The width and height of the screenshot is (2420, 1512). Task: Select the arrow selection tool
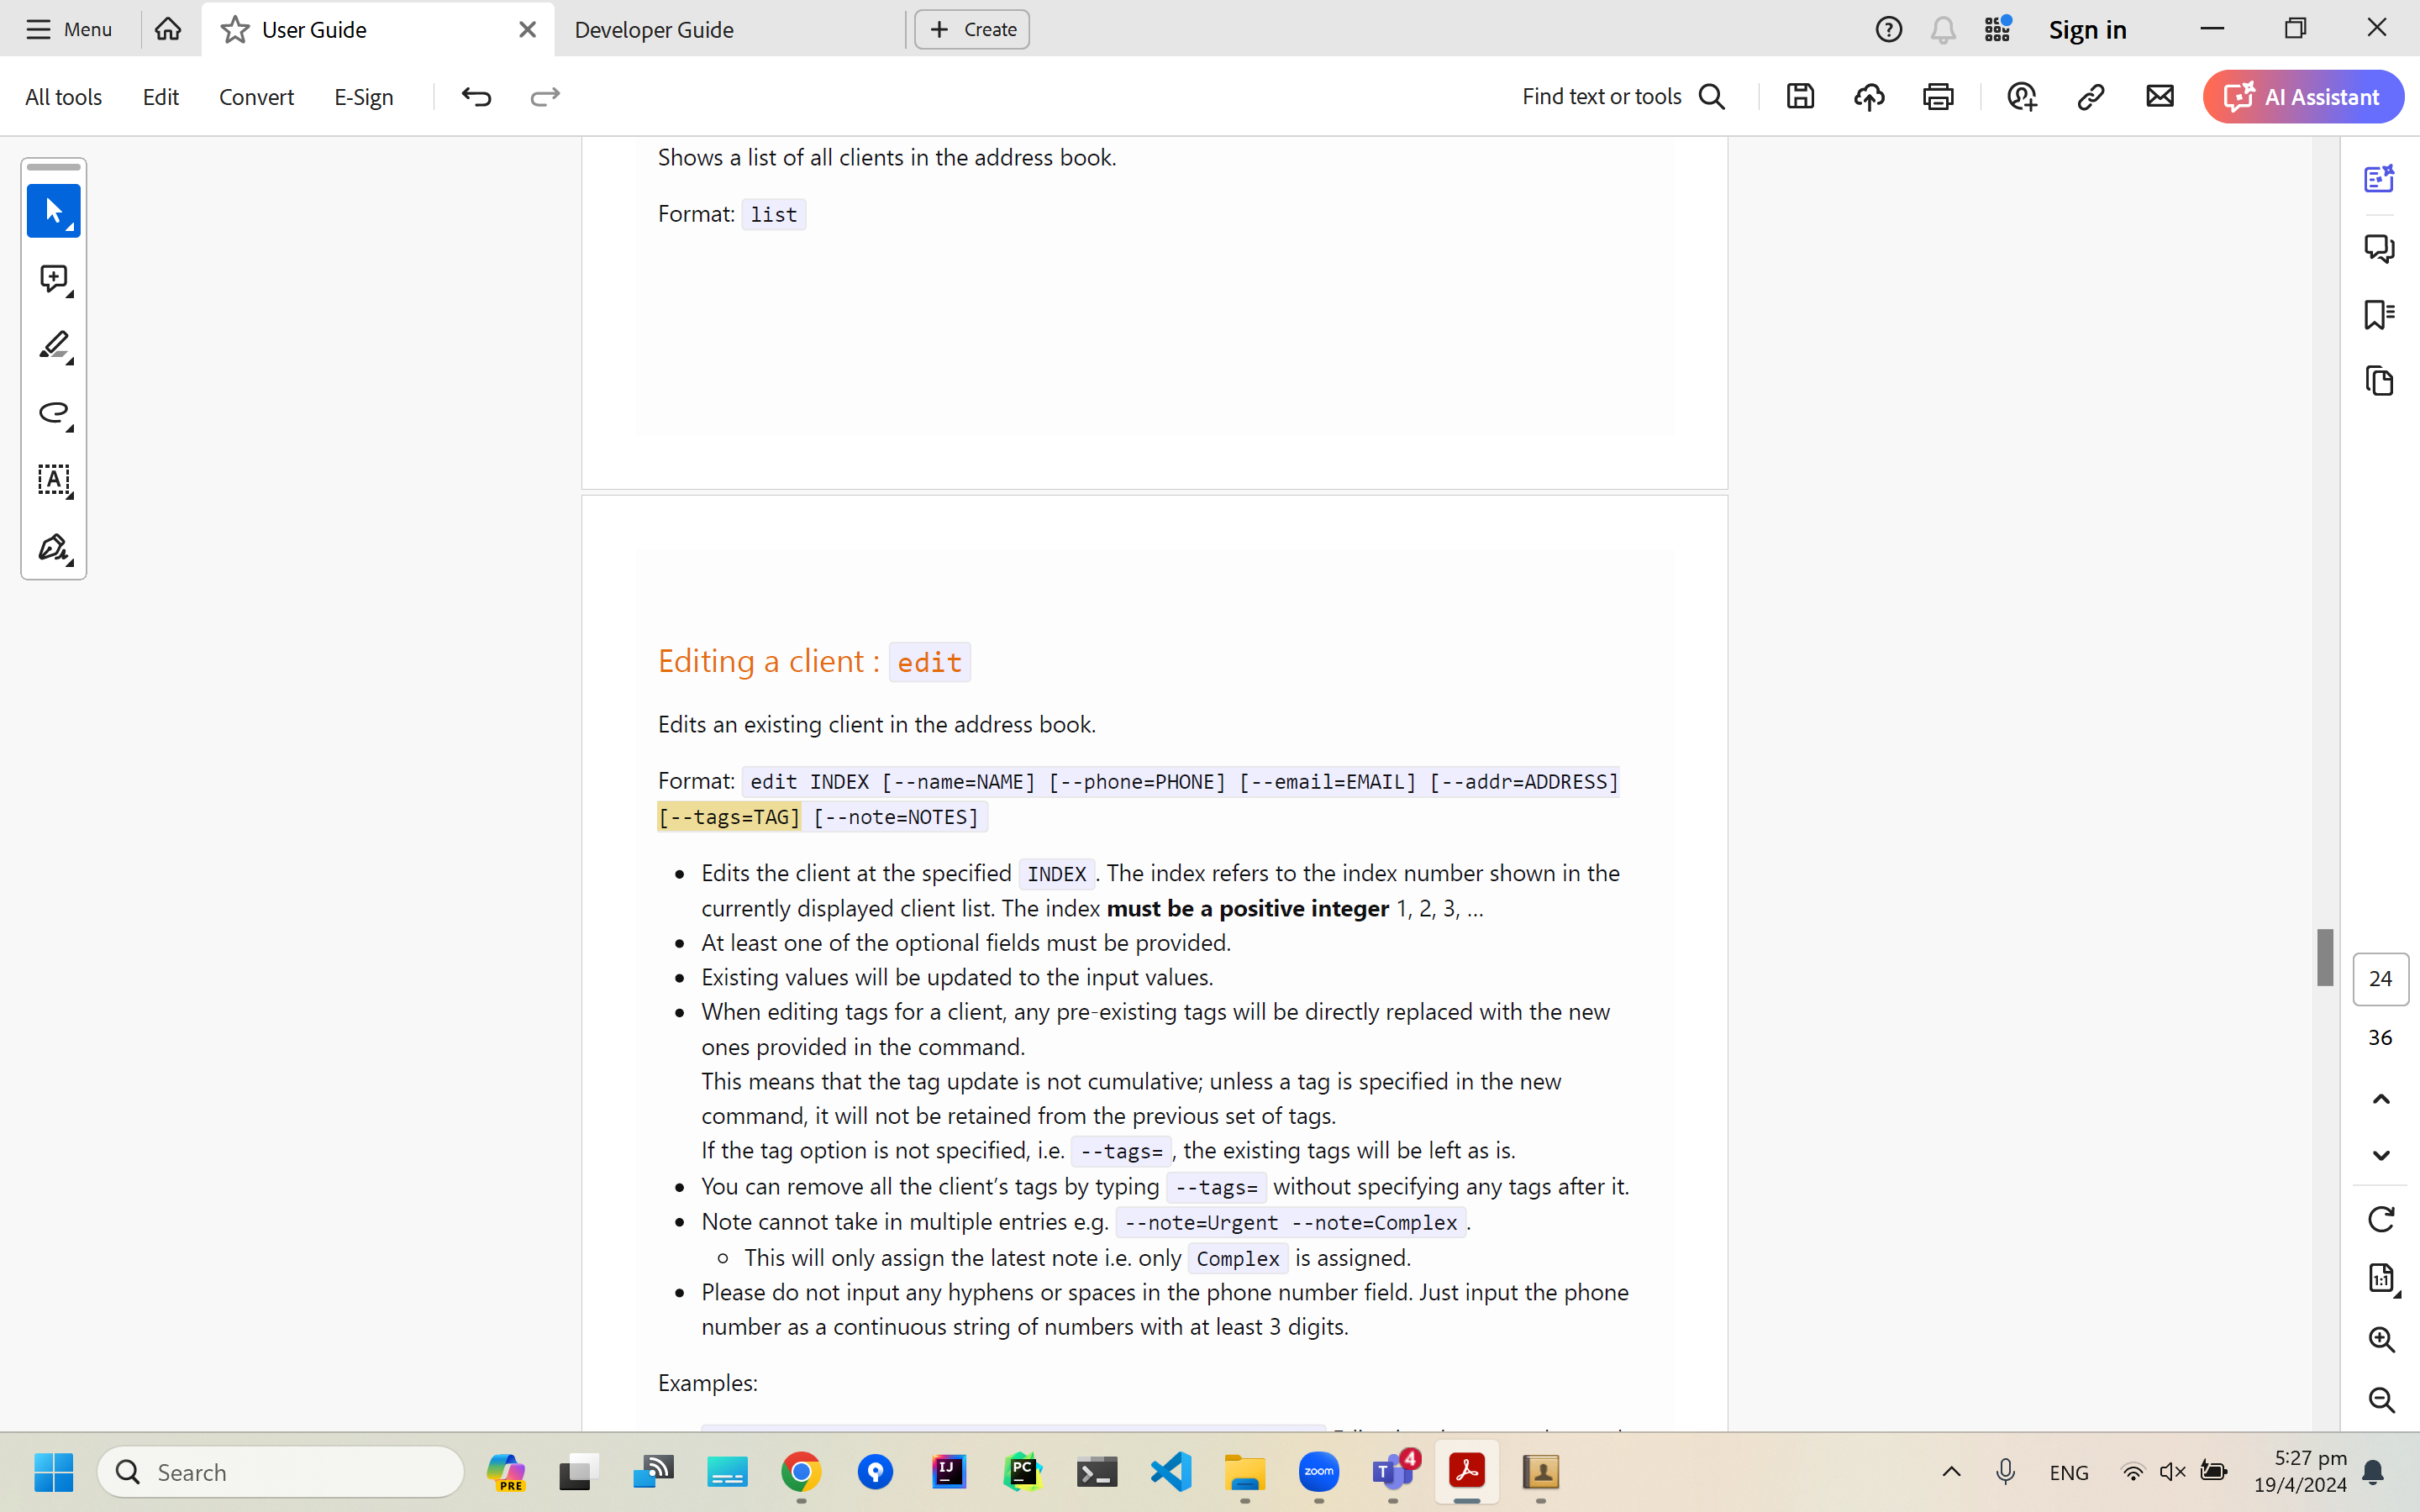click(53, 211)
